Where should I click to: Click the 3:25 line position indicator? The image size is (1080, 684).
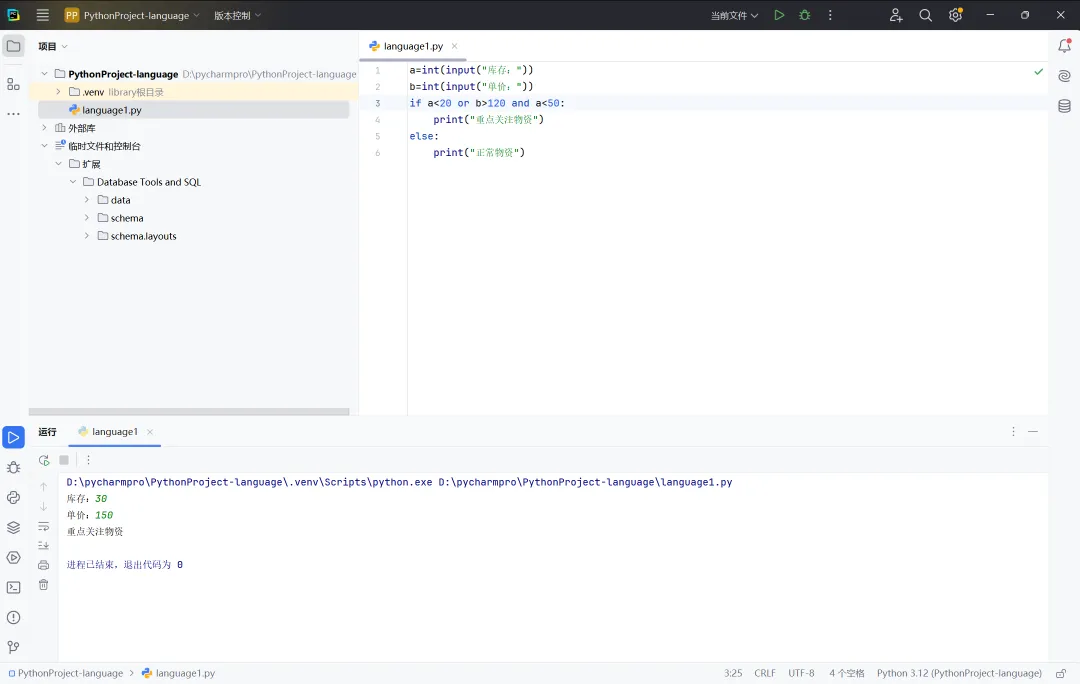click(x=733, y=673)
